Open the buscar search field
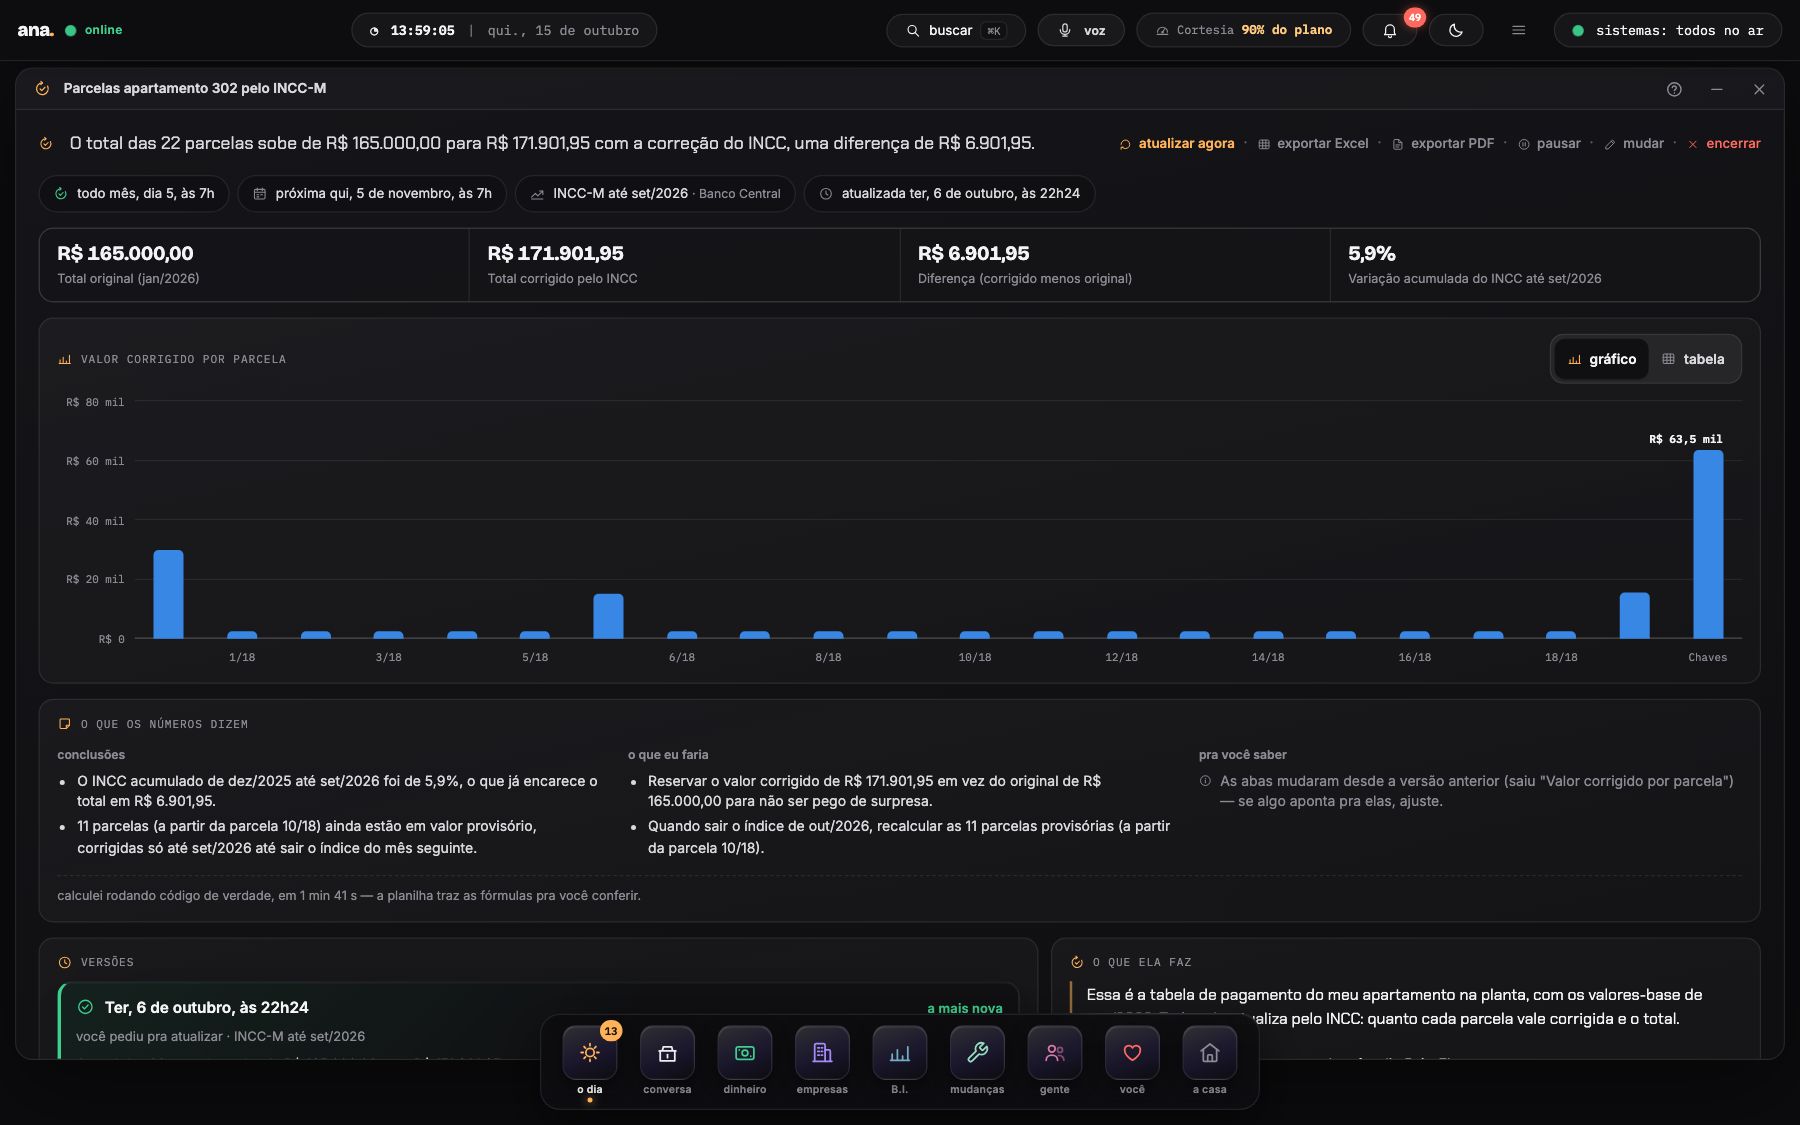 956,30
